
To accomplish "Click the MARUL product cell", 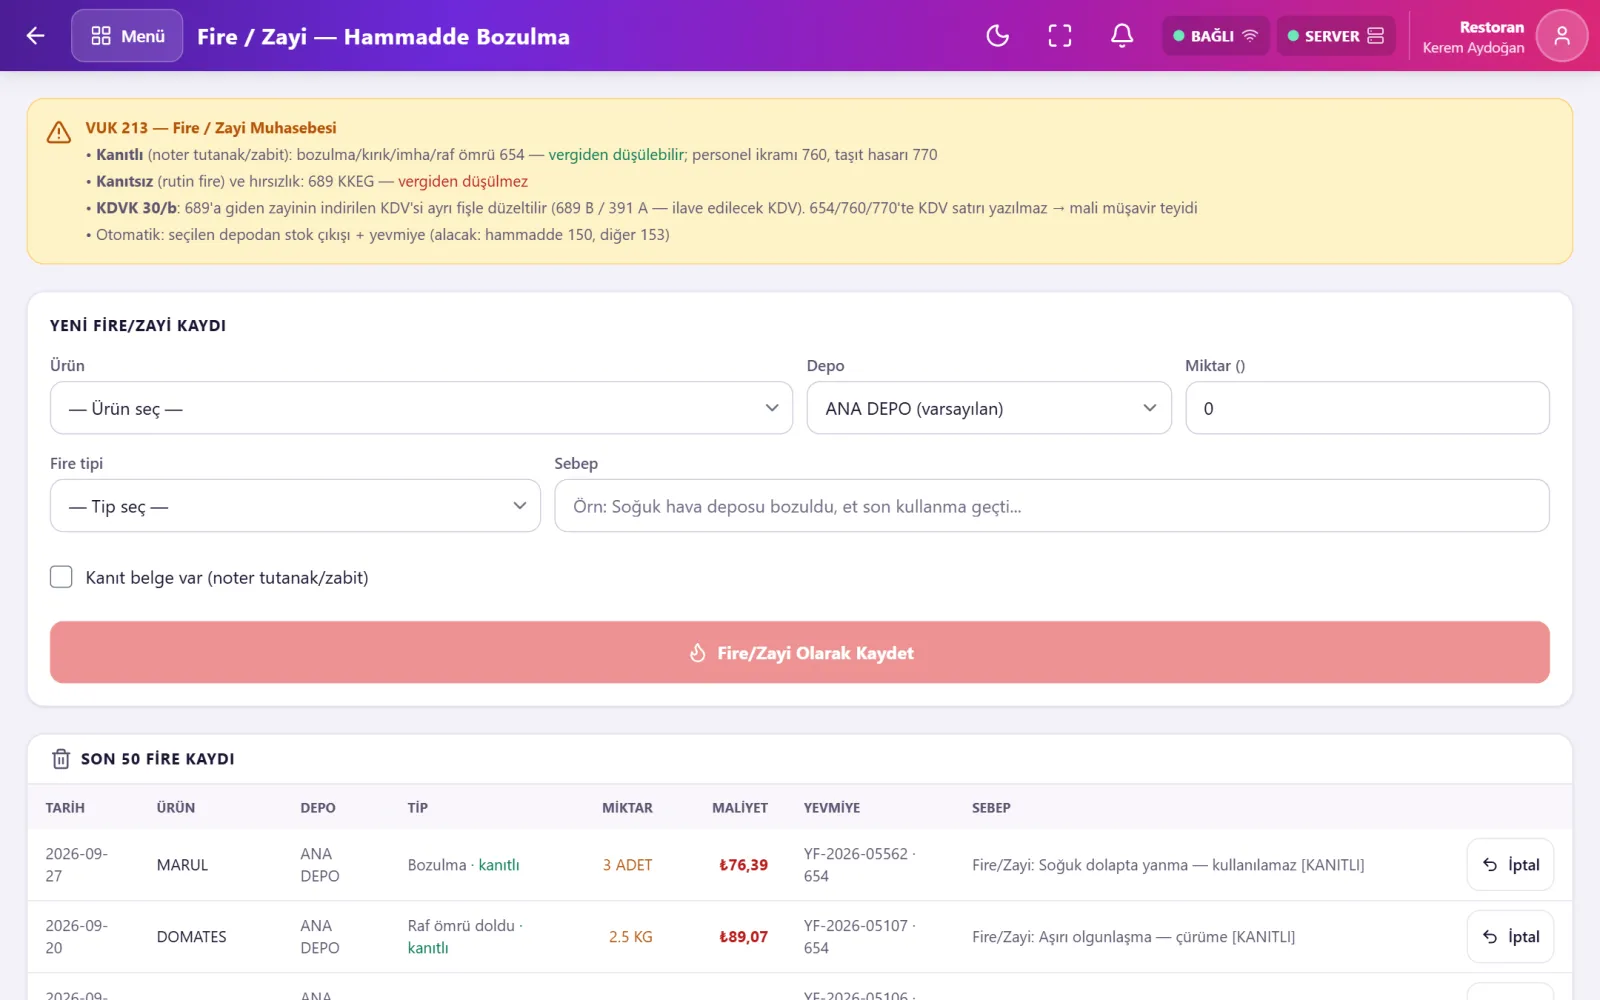I will [x=182, y=865].
